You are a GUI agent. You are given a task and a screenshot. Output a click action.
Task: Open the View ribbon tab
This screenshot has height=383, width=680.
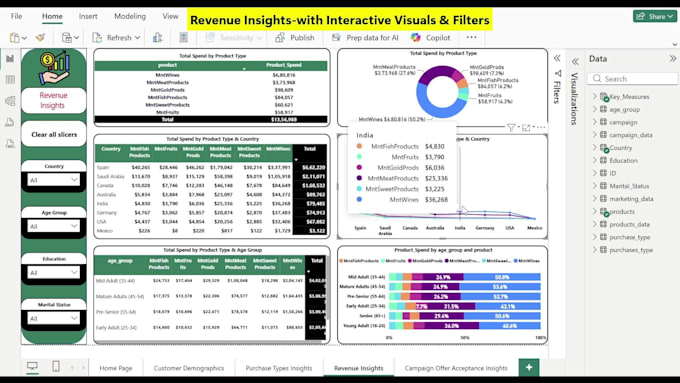coord(170,16)
